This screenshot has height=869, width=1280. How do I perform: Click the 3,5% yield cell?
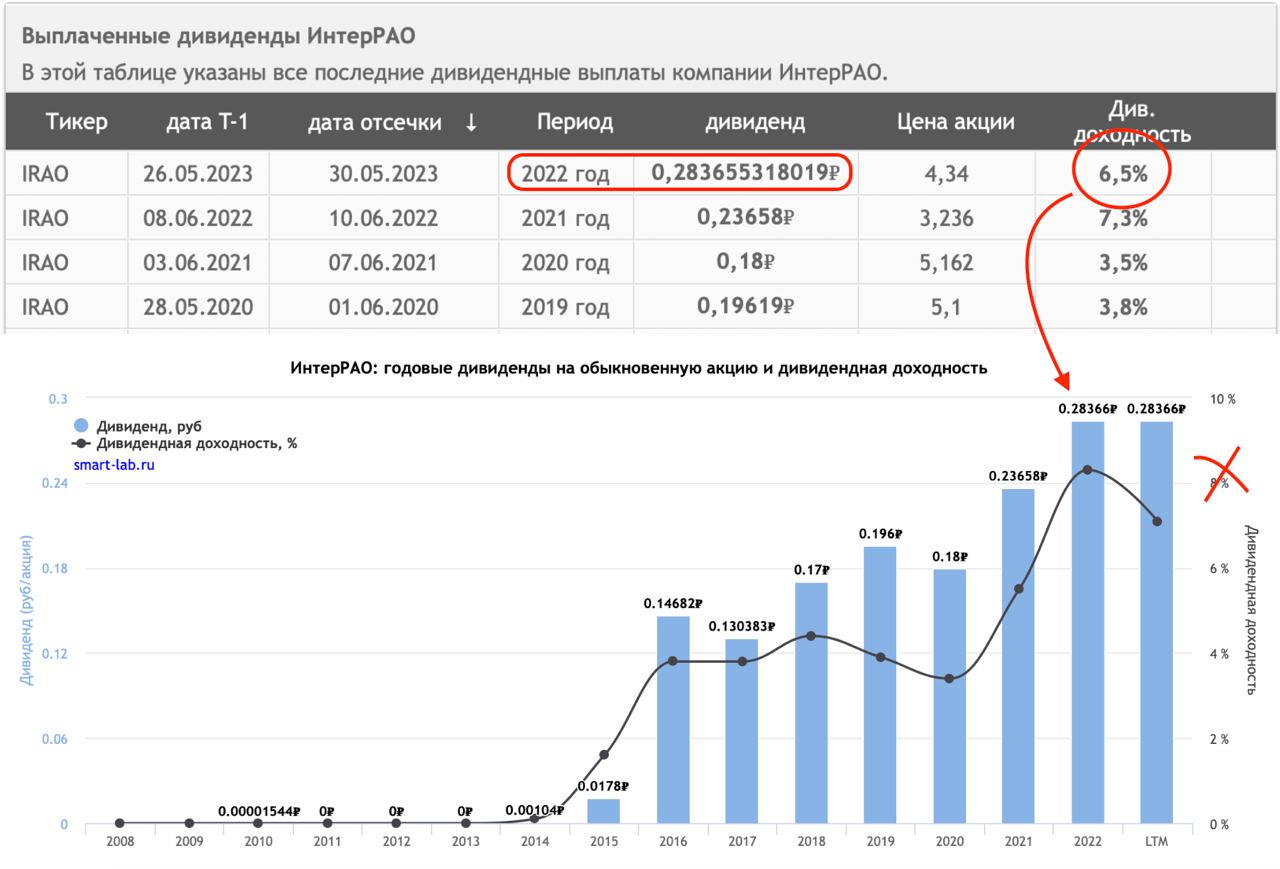(1123, 263)
